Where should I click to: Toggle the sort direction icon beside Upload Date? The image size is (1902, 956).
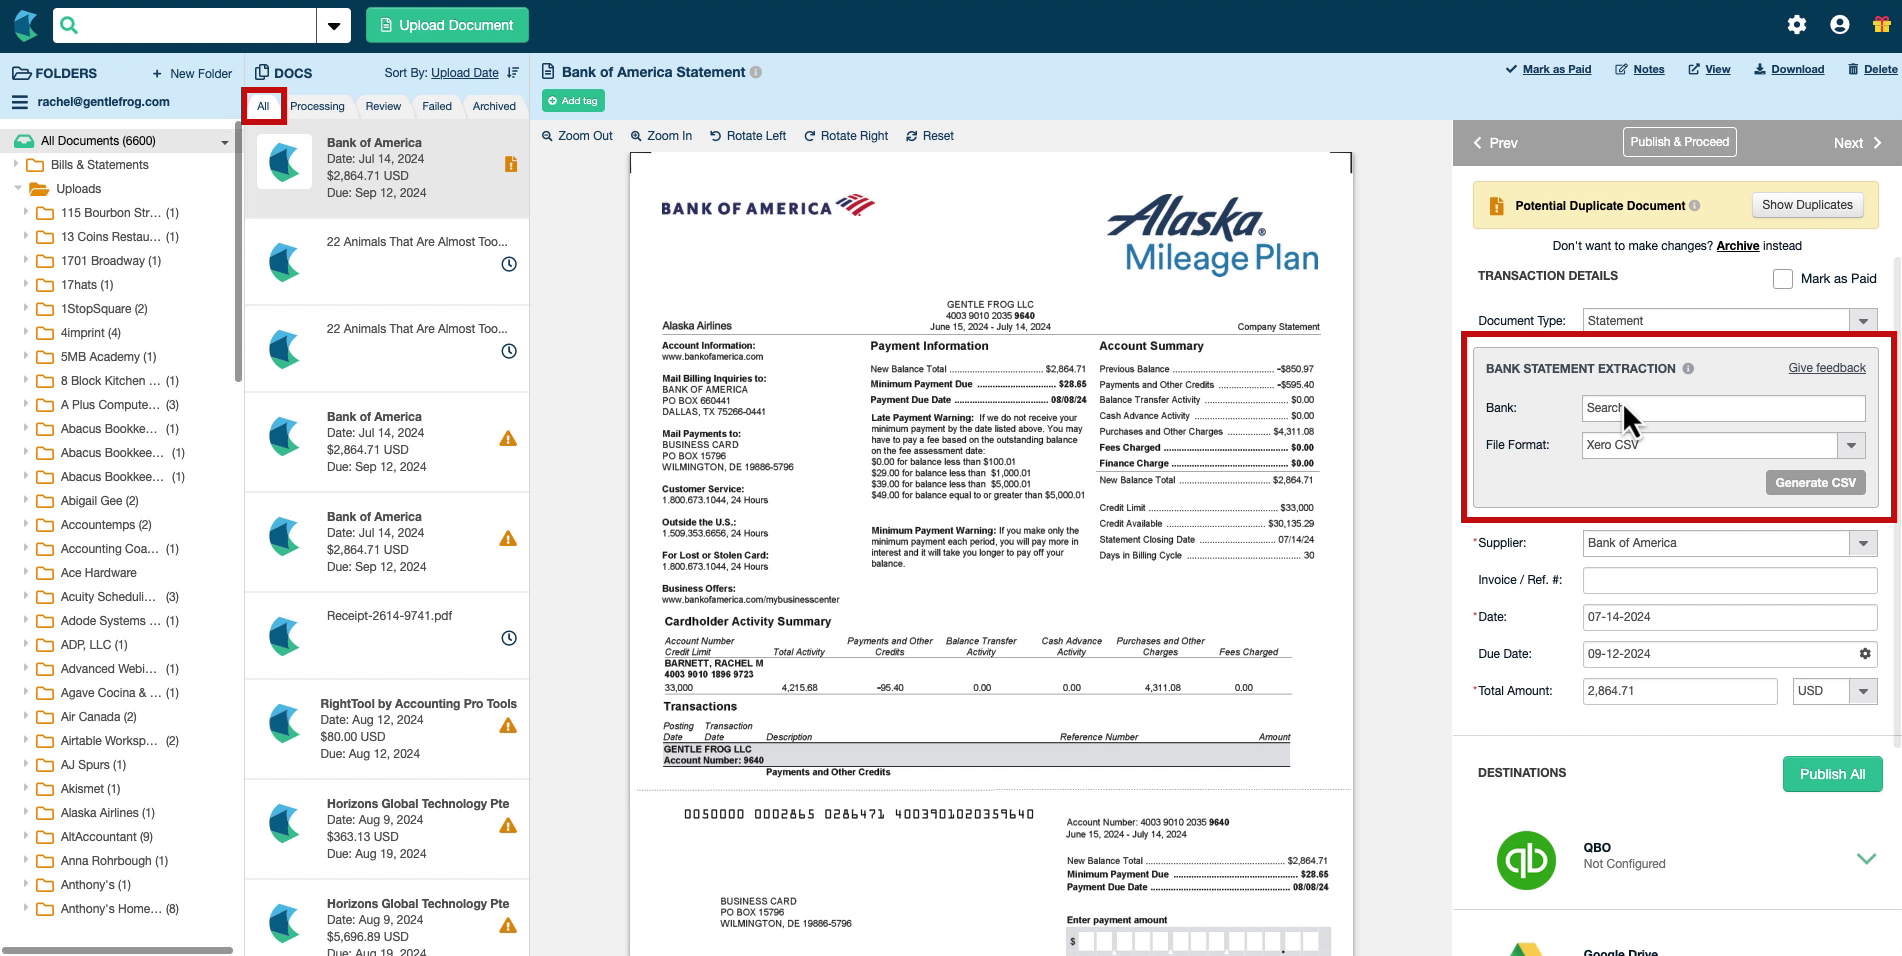(x=513, y=73)
